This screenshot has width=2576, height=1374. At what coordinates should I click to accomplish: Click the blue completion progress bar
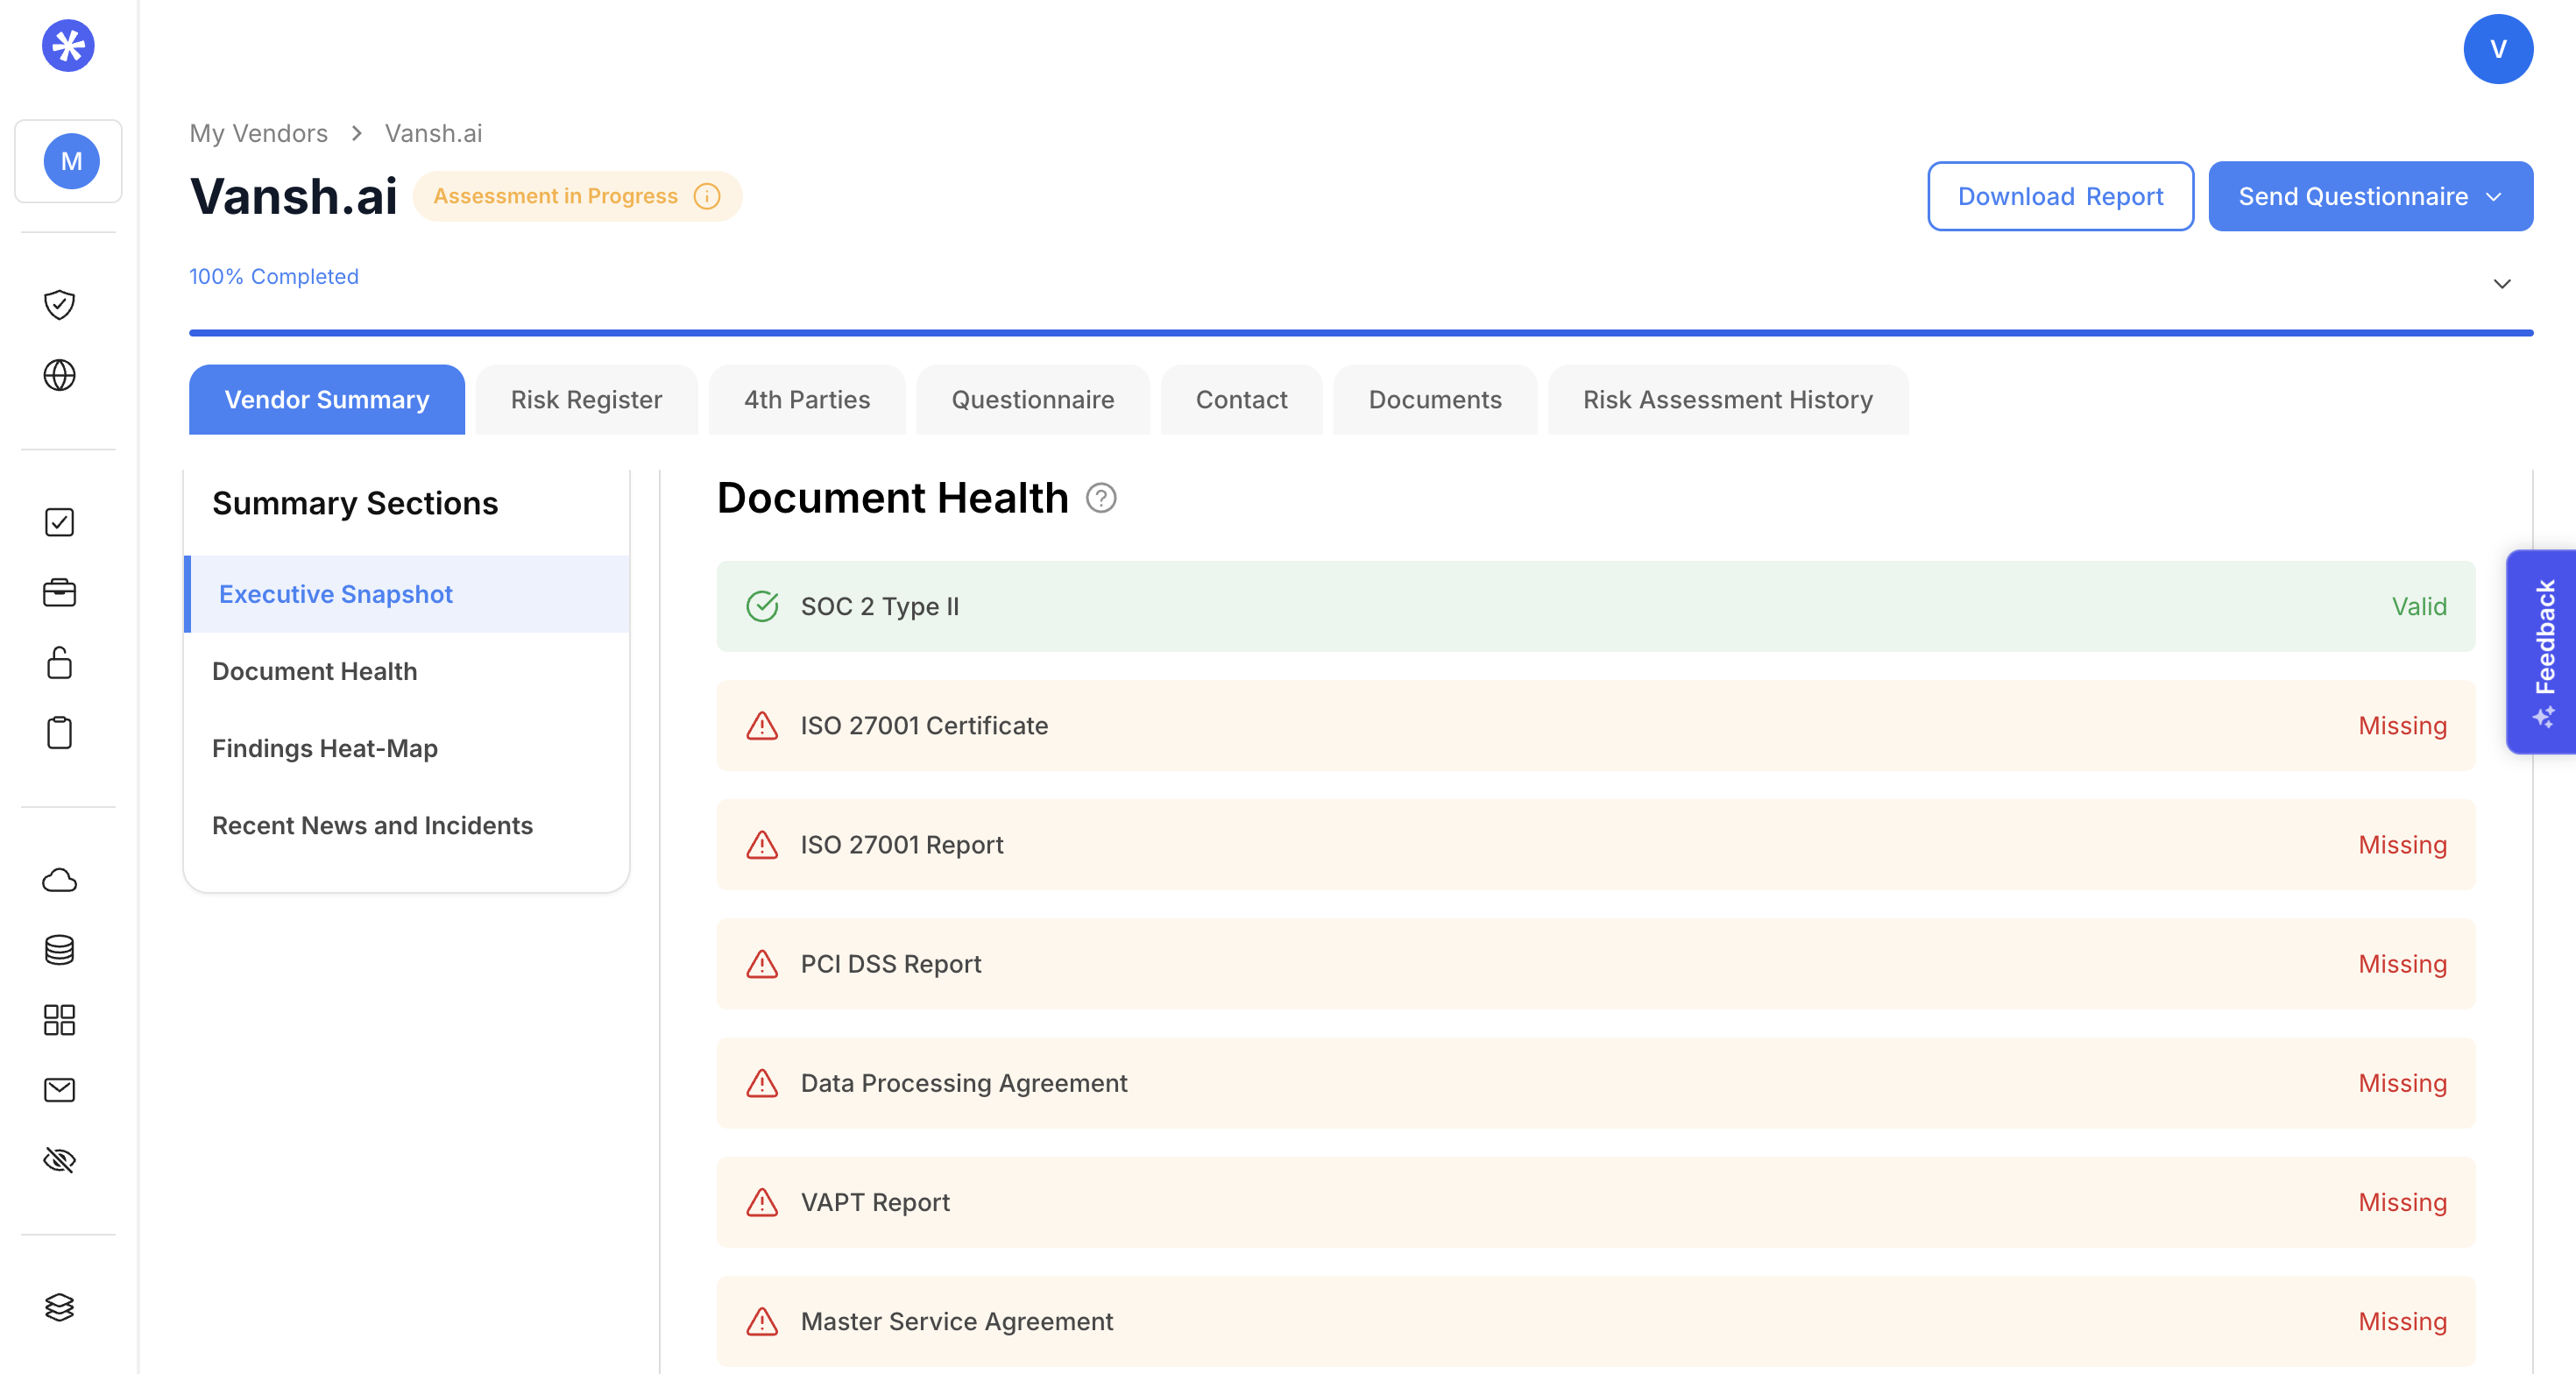(x=1360, y=332)
